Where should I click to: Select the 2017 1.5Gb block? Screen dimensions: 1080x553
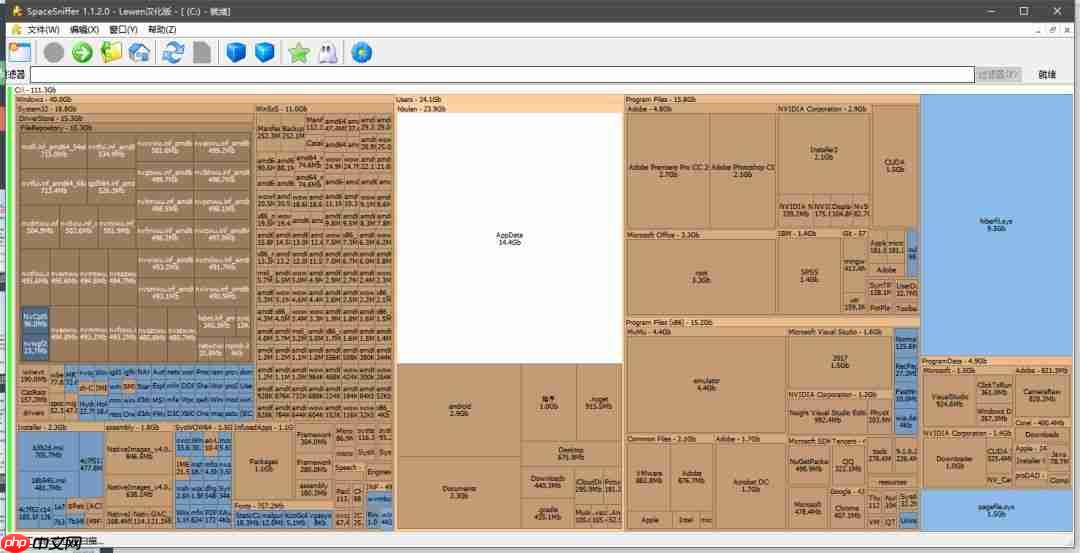click(840, 362)
